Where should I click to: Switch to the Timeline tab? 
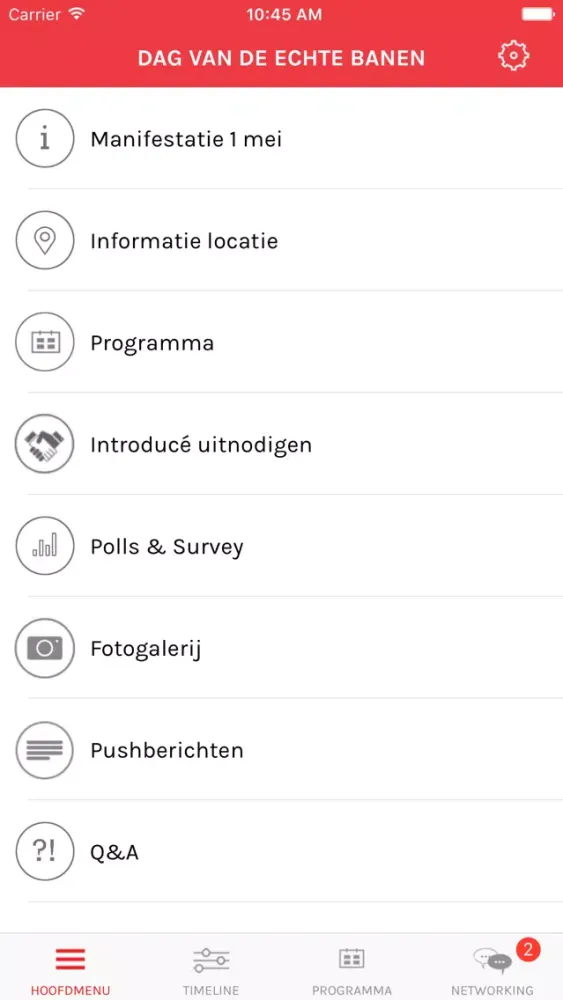[x=211, y=968]
